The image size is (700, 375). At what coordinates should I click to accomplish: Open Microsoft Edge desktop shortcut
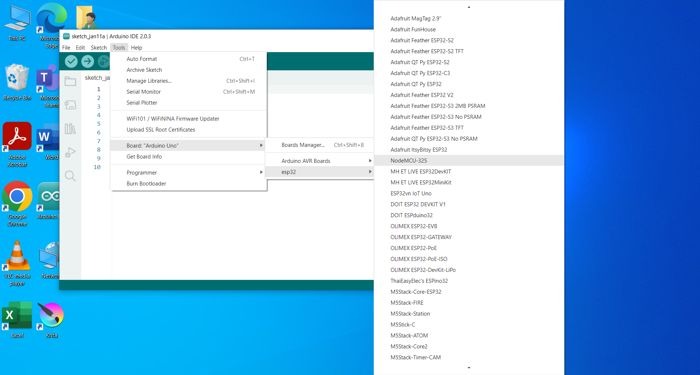50,25
